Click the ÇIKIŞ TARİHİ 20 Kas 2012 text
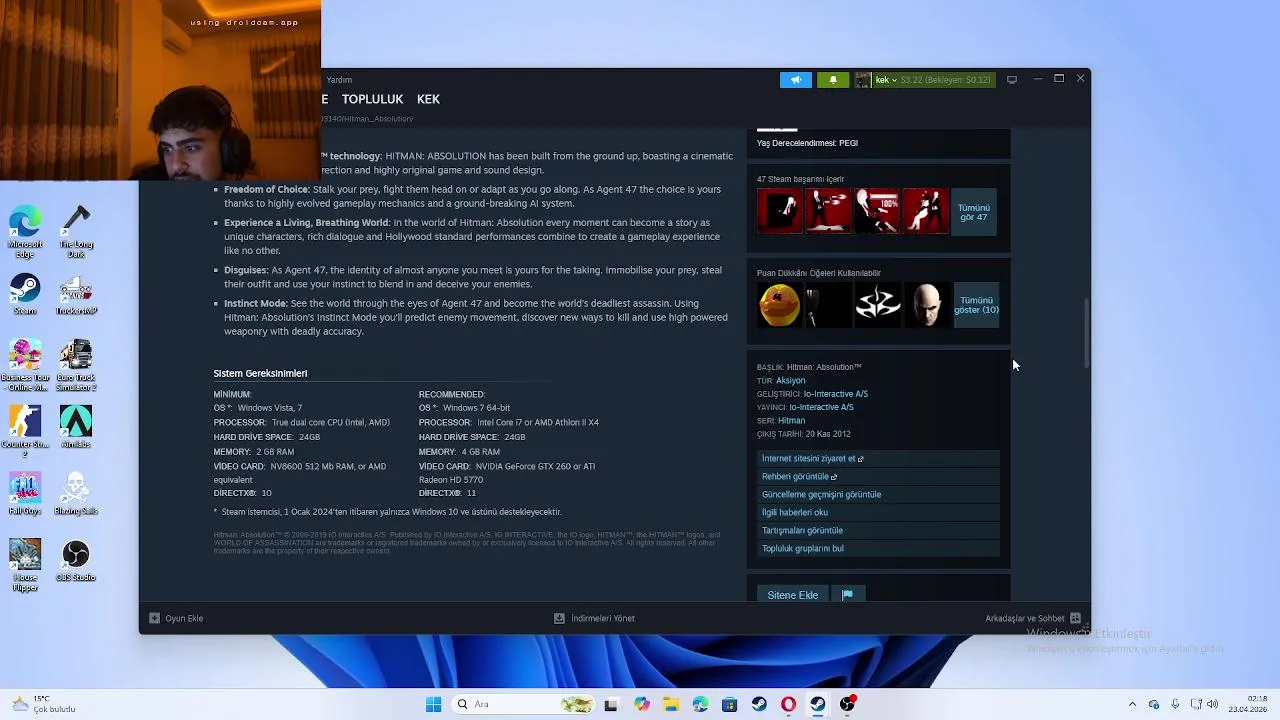 804,434
